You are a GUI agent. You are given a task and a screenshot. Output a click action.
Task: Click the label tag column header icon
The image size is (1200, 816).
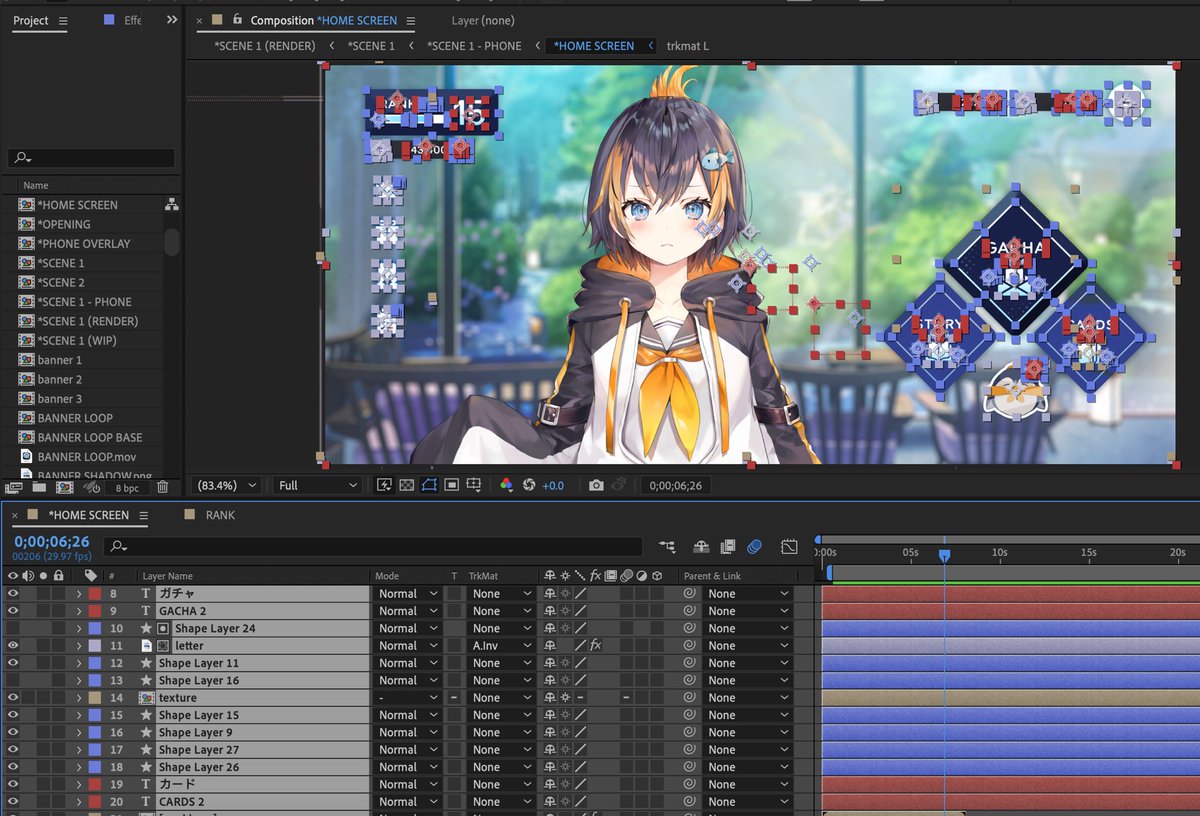[90, 576]
